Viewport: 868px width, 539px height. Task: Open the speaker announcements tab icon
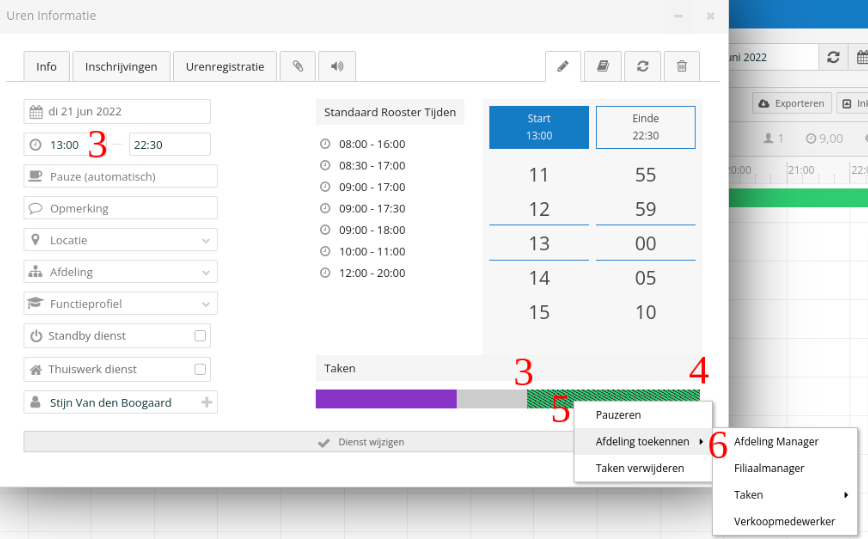337,67
